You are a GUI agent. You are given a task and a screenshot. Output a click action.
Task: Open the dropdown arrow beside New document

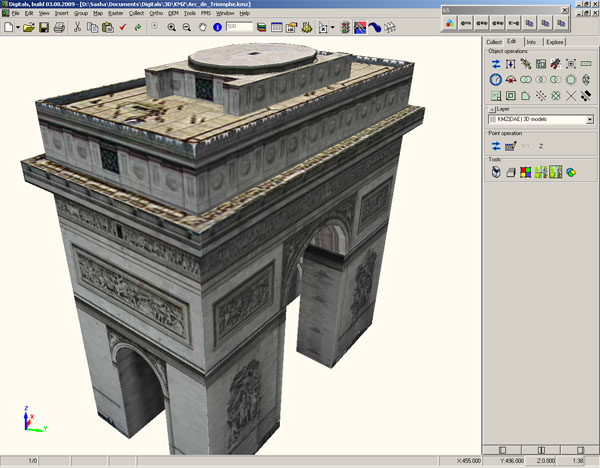[18, 28]
